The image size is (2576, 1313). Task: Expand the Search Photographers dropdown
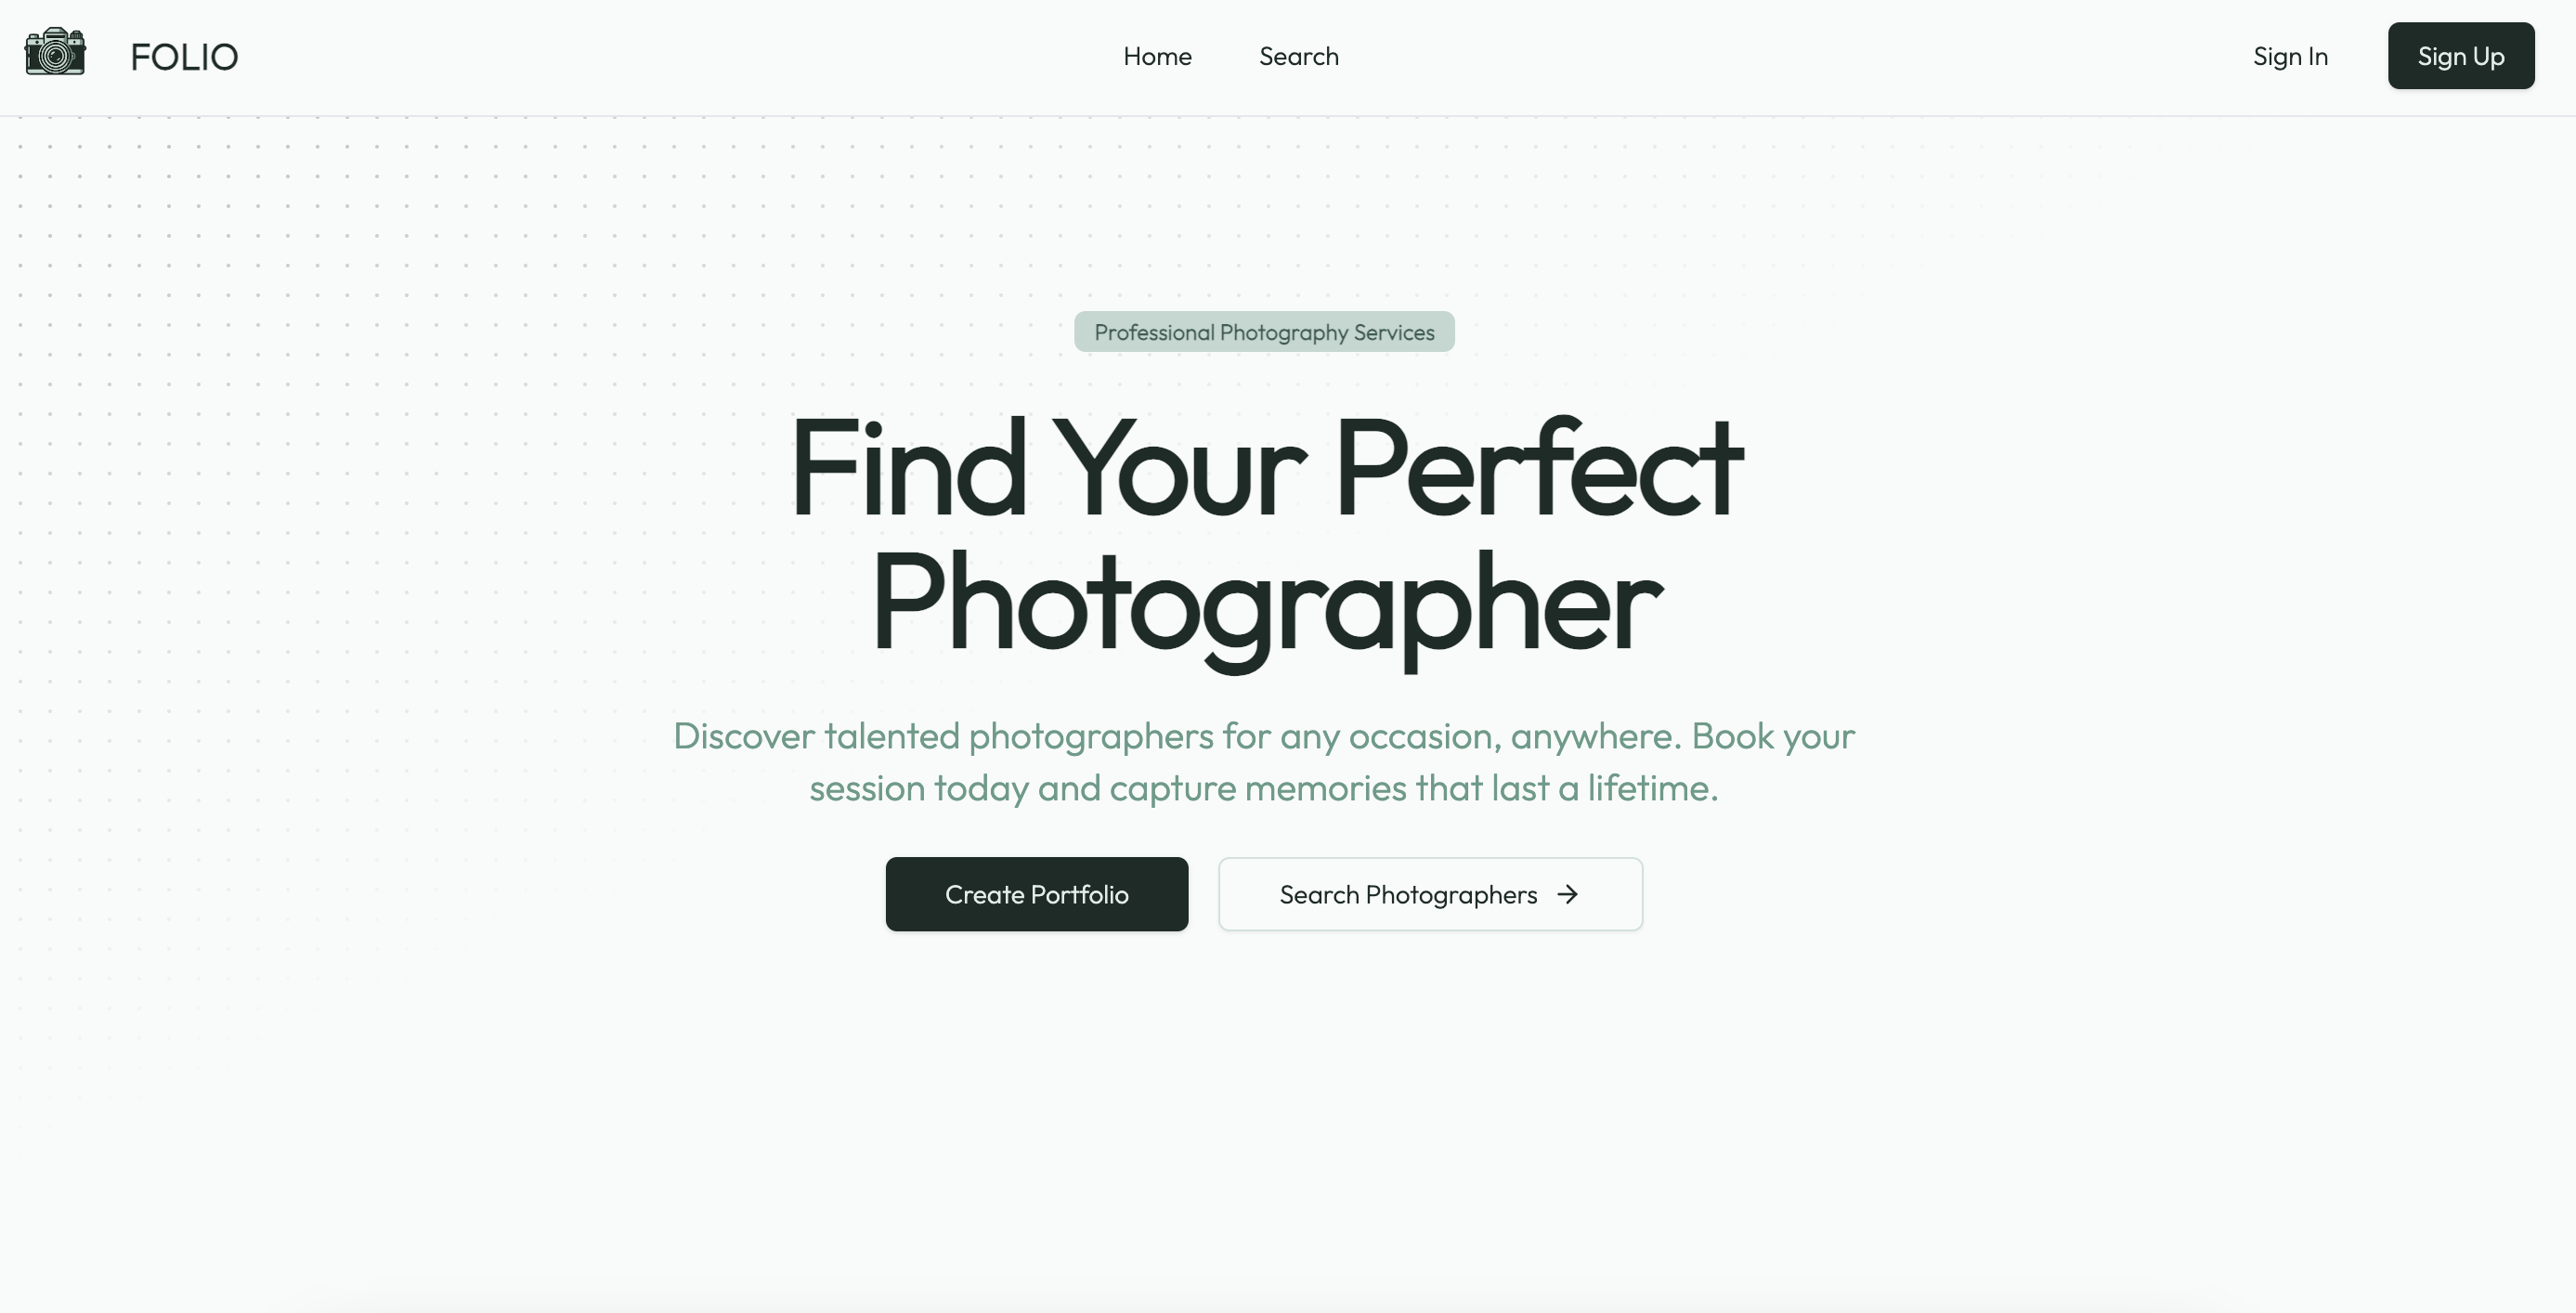pos(1429,894)
